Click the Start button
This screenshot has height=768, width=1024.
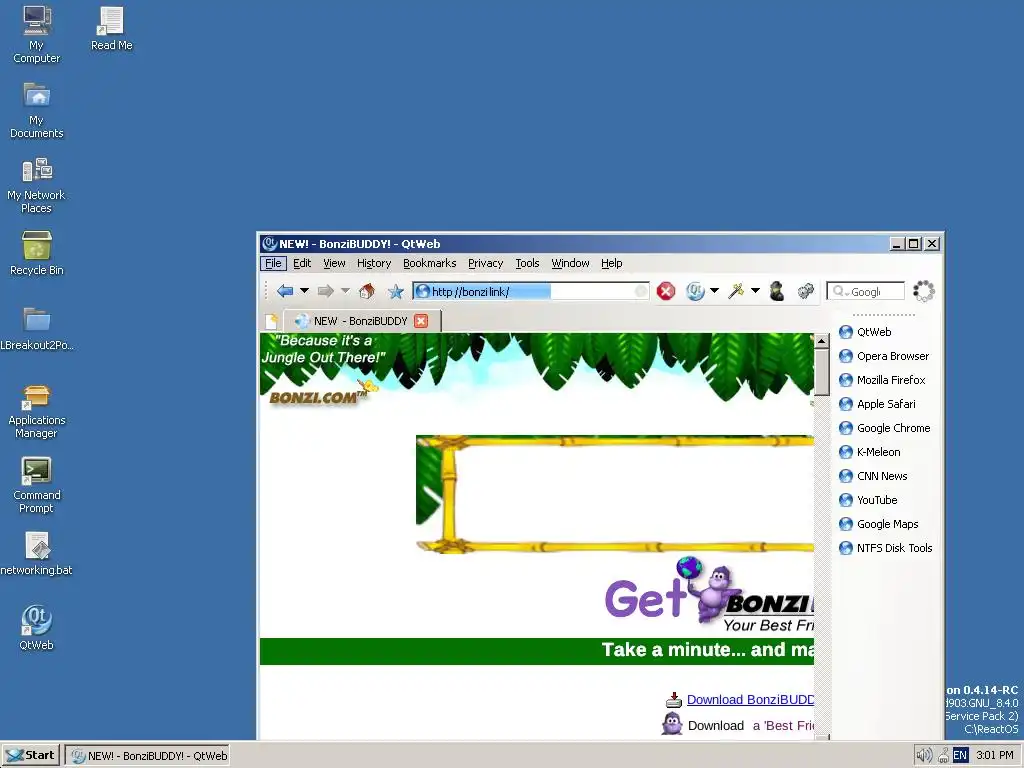pos(30,756)
